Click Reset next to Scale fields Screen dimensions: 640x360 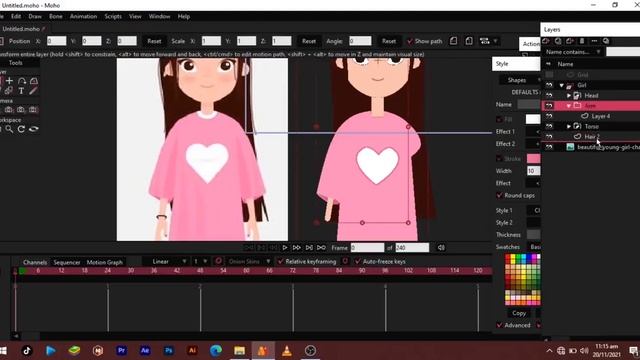[309, 41]
